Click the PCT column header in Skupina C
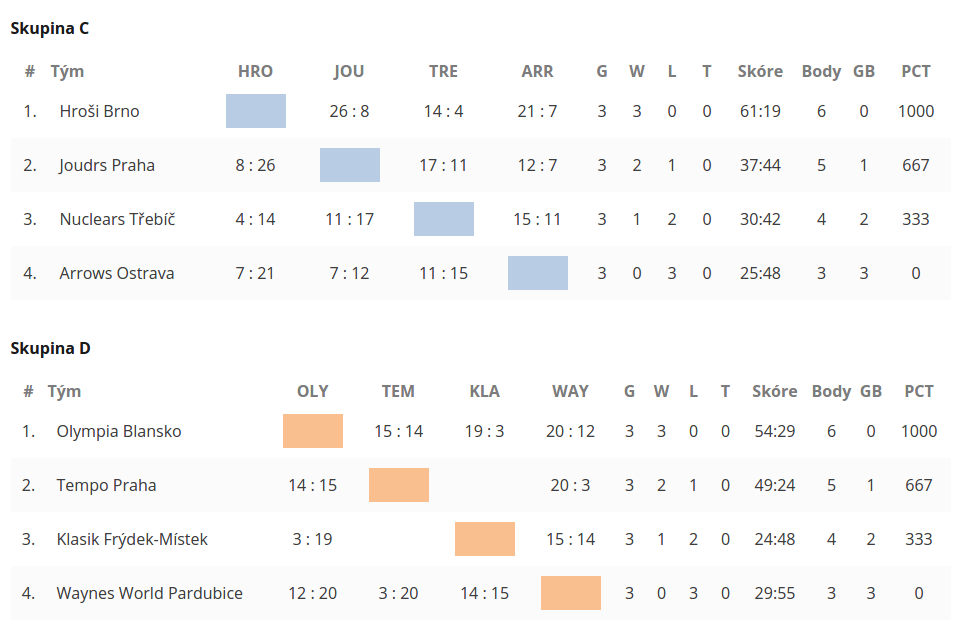 [915, 71]
